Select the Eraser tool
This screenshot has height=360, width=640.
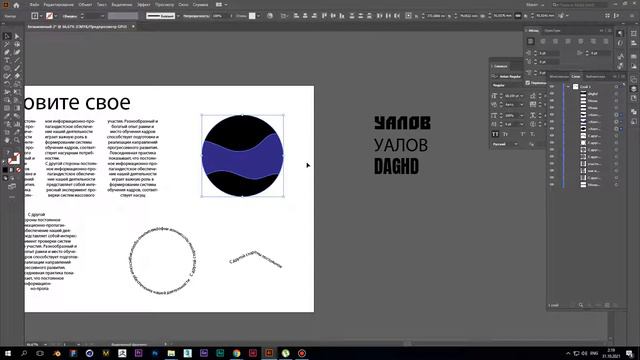(17, 76)
